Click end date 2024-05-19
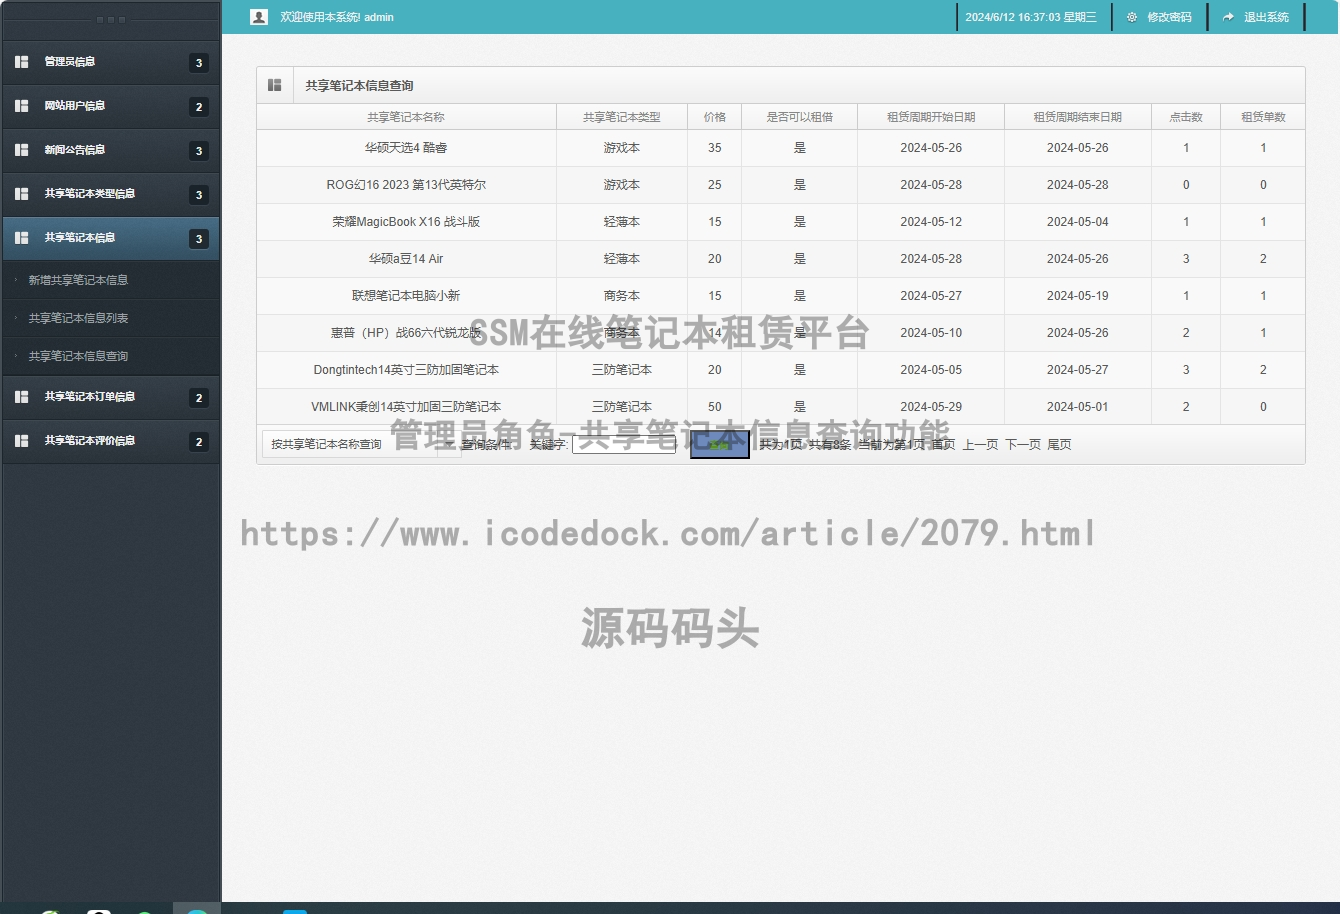Viewport: 1340px width, 914px height. [1078, 296]
